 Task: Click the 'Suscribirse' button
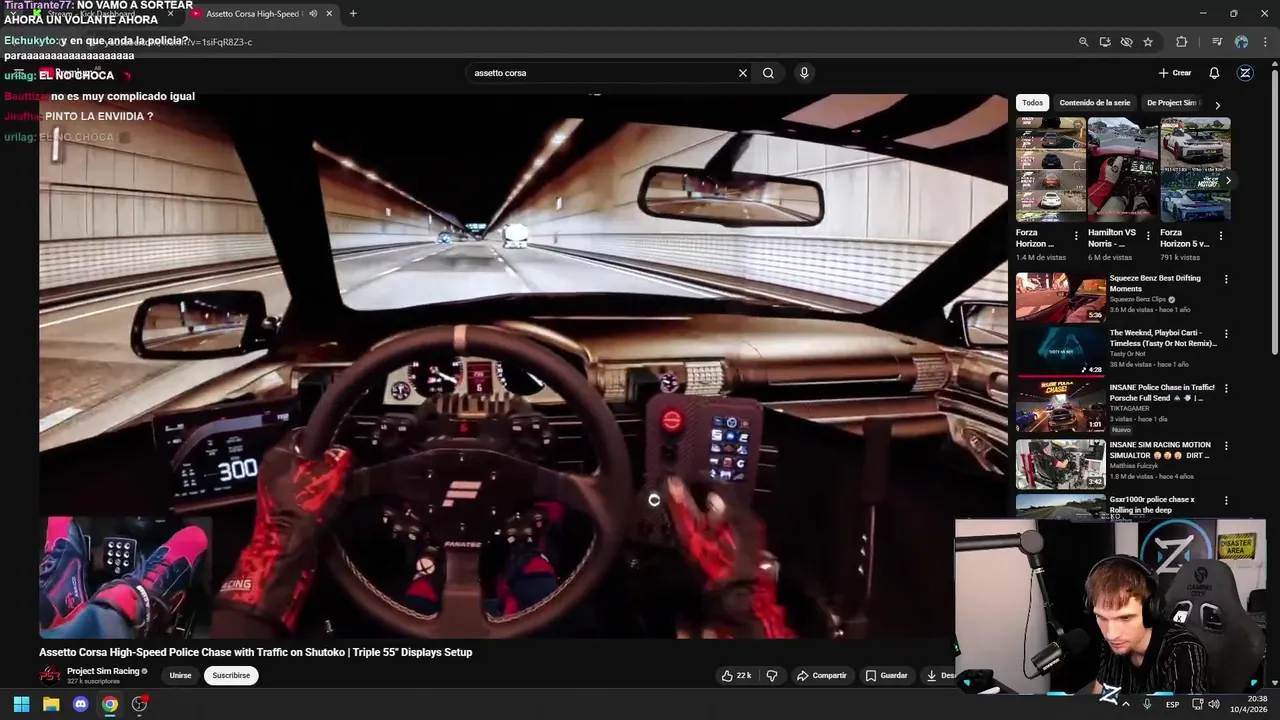231,676
